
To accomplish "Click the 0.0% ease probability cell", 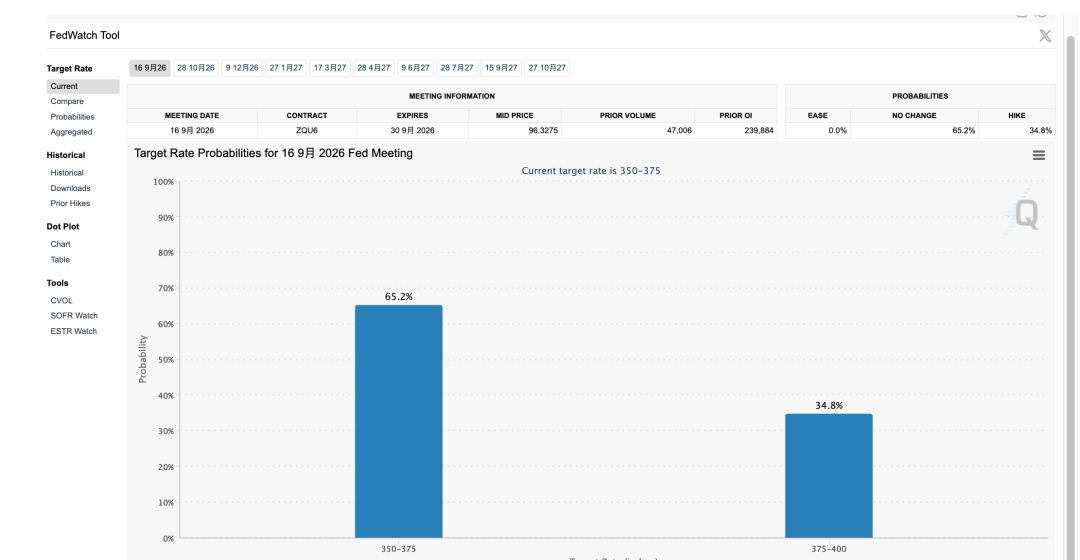I will tap(818, 130).
